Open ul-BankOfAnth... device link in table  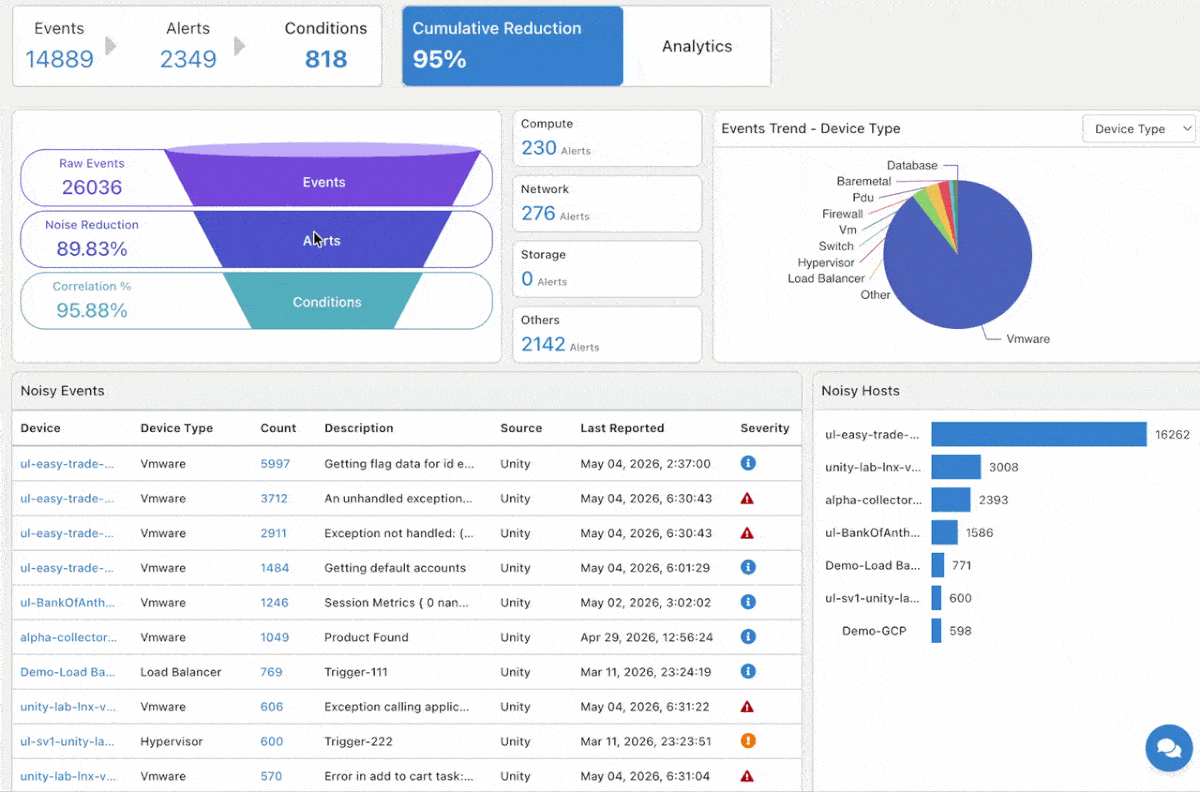tap(67, 603)
